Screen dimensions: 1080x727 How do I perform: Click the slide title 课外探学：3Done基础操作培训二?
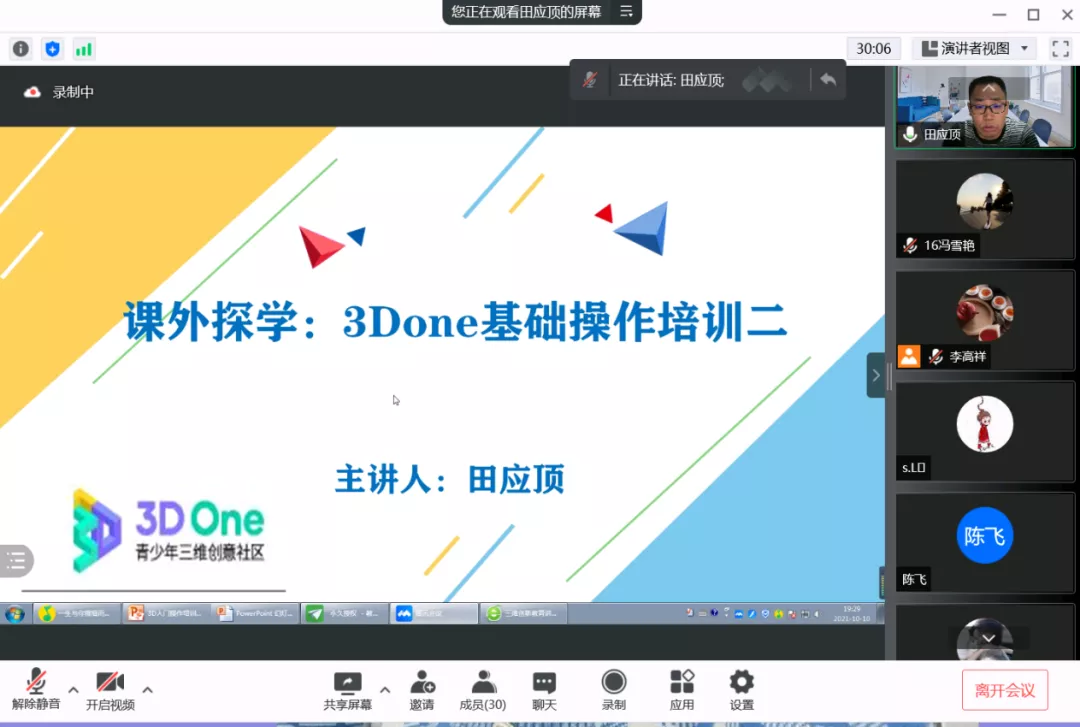pos(455,322)
